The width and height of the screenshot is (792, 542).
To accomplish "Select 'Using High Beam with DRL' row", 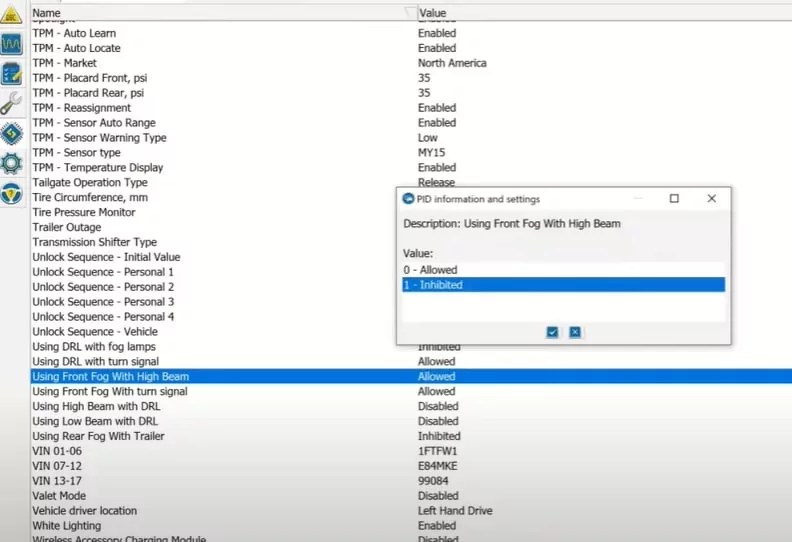I will 411,406.
